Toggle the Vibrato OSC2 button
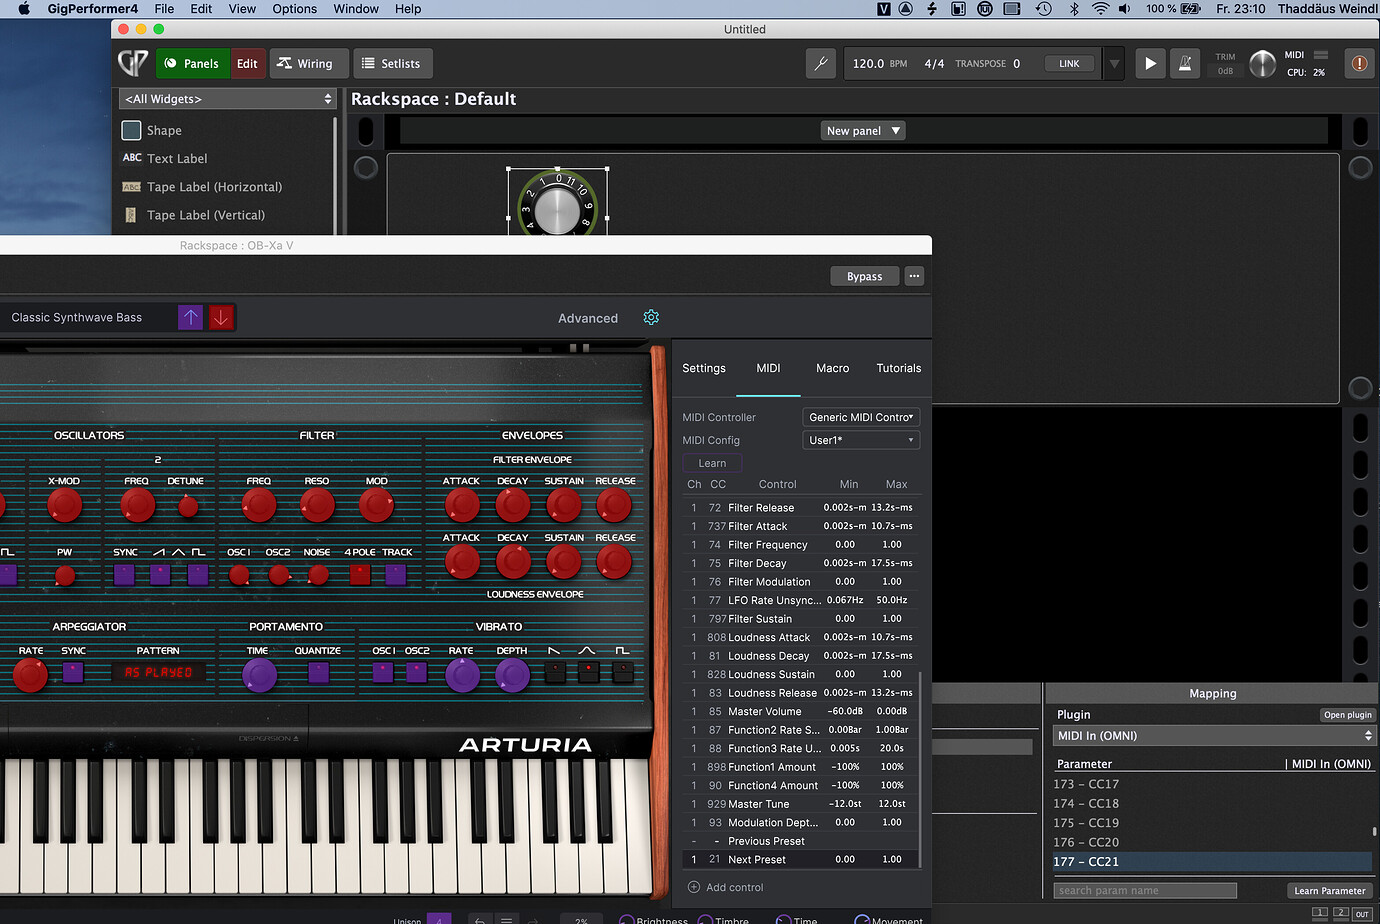Image resolution: width=1380 pixels, height=924 pixels. pyautogui.click(x=417, y=672)
